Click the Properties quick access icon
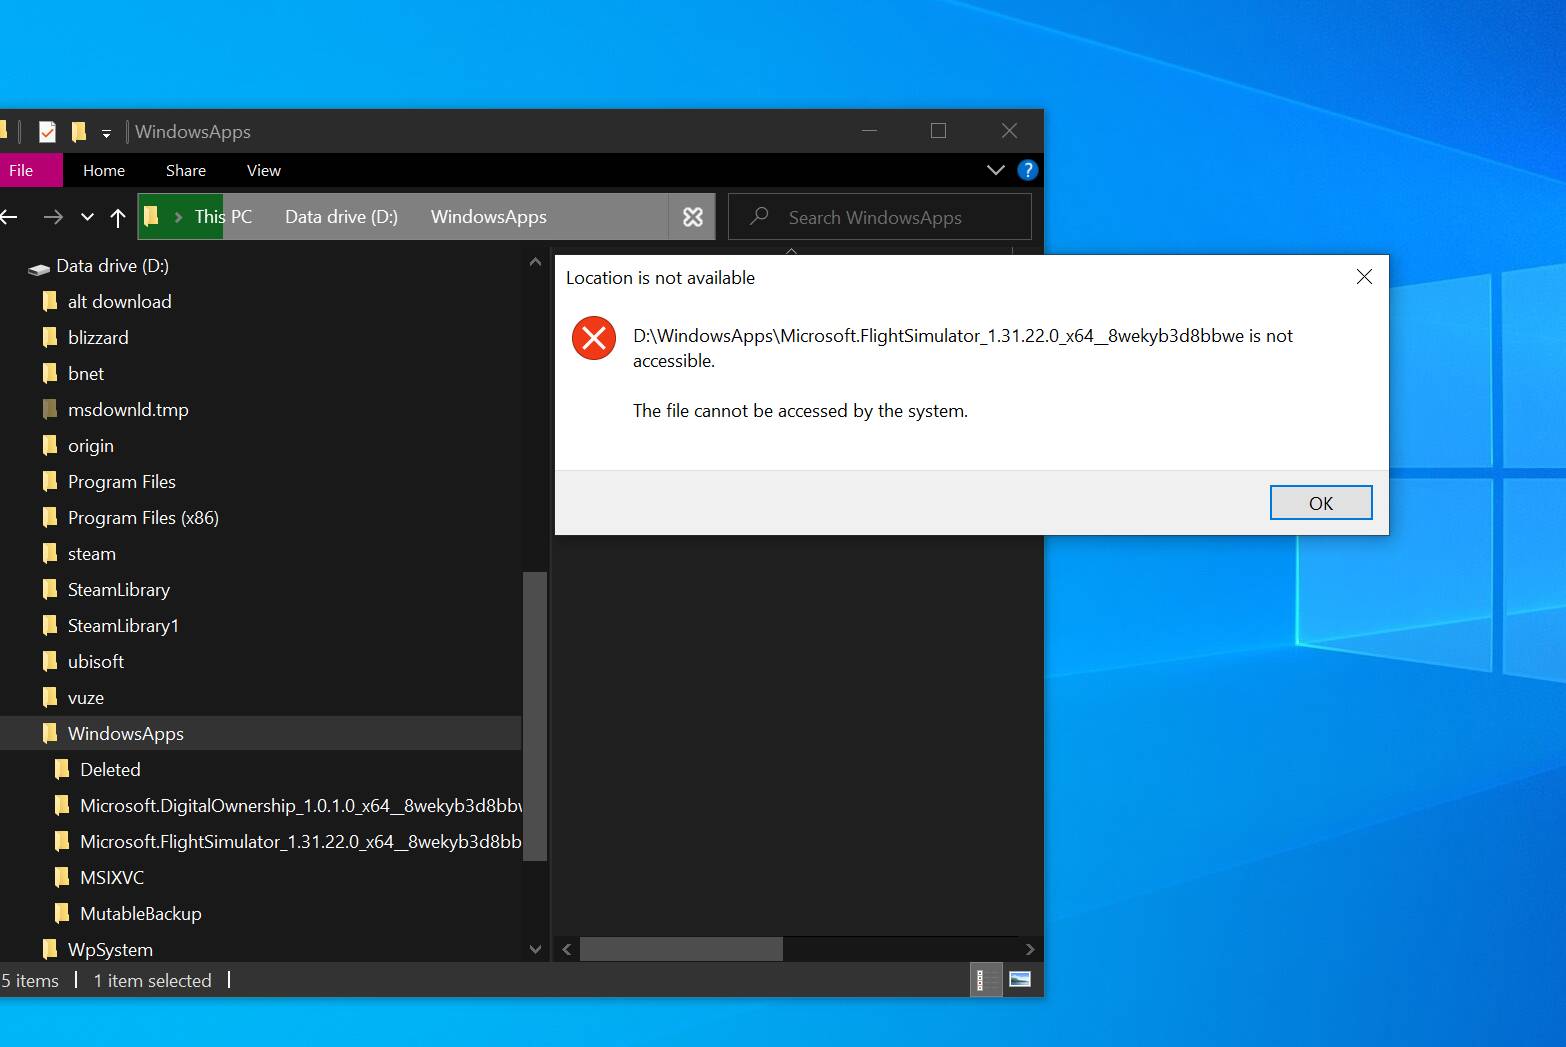 pyautogui.click(x=47, y=132)
